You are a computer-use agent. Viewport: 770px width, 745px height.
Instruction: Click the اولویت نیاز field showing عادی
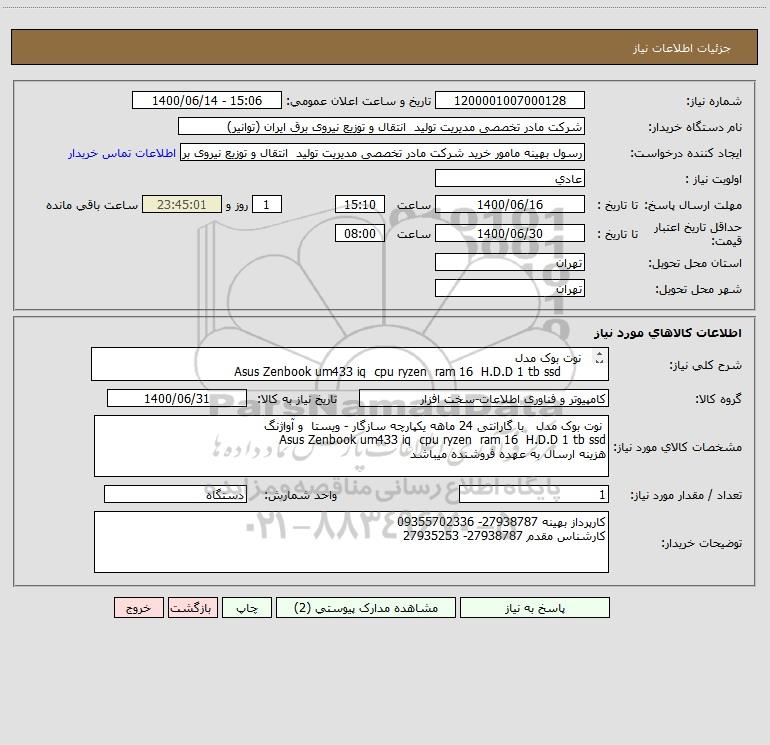click(x=510, y=178)
